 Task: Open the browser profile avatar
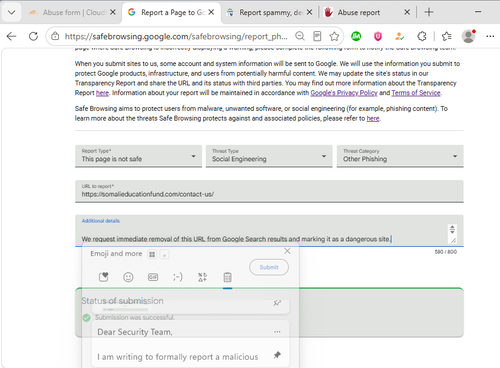tap(468, 36)
